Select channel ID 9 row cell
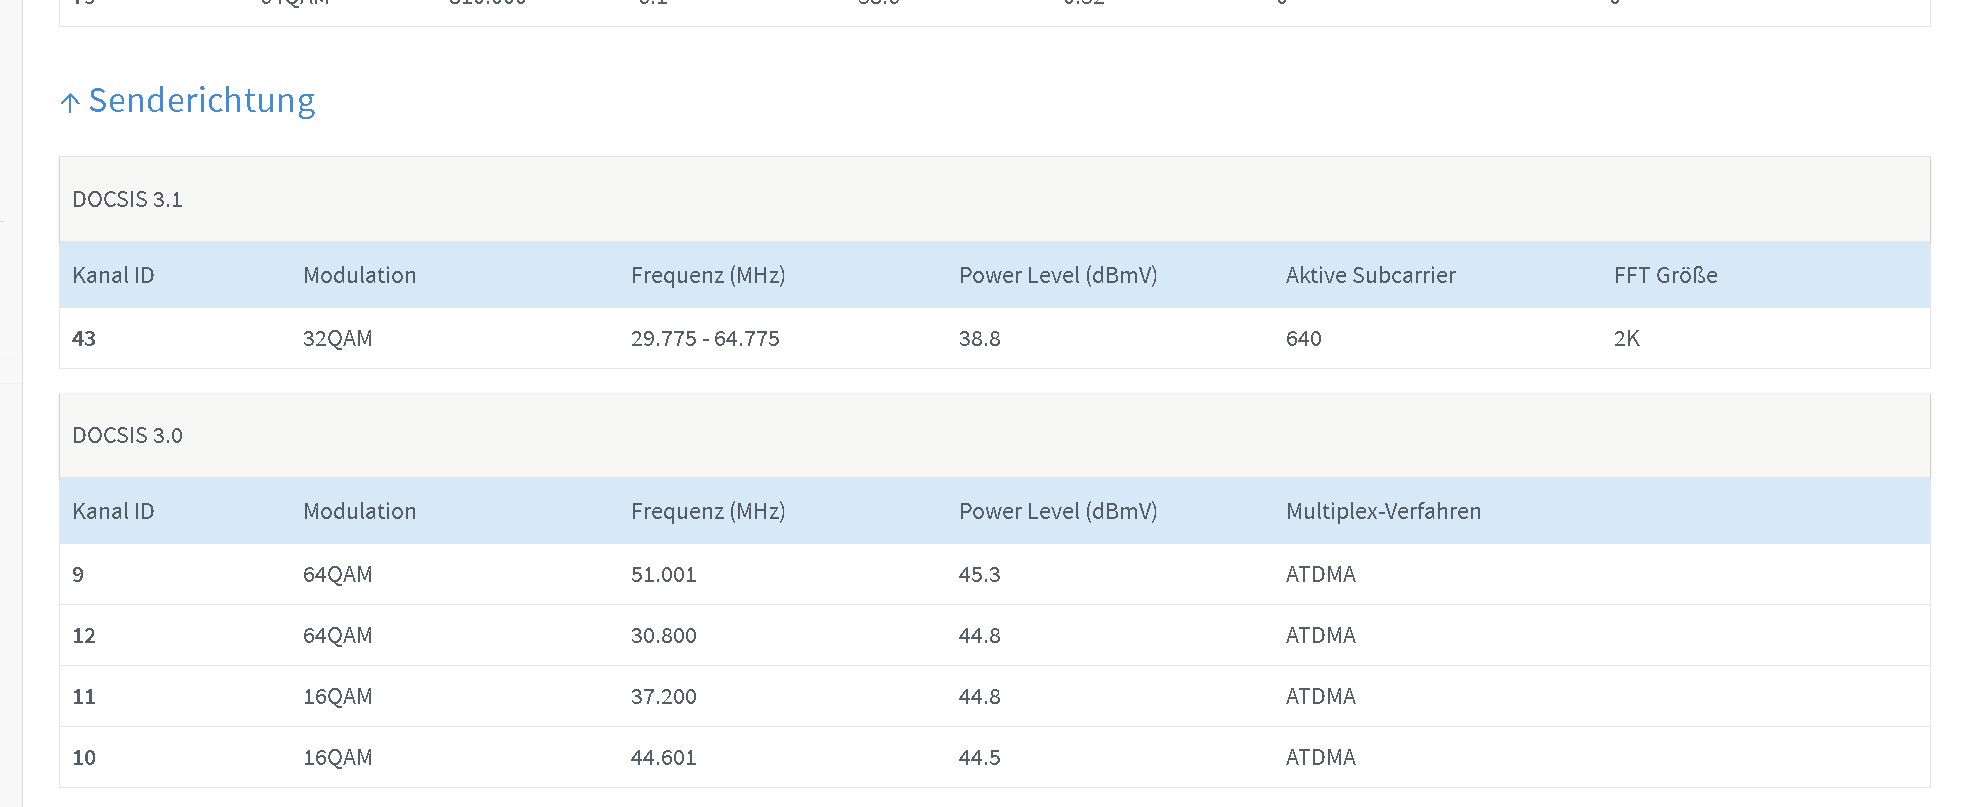 coord(78,574)
